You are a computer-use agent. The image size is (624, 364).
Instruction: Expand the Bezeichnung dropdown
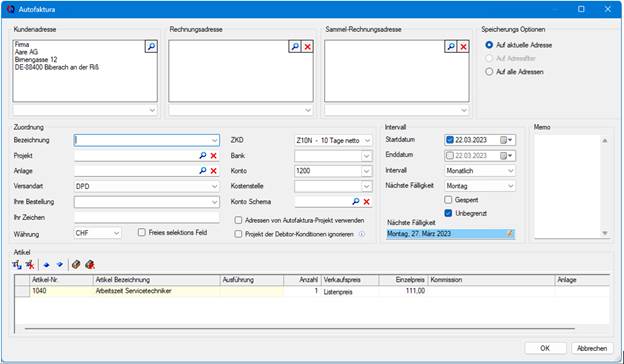coord(214,140)
